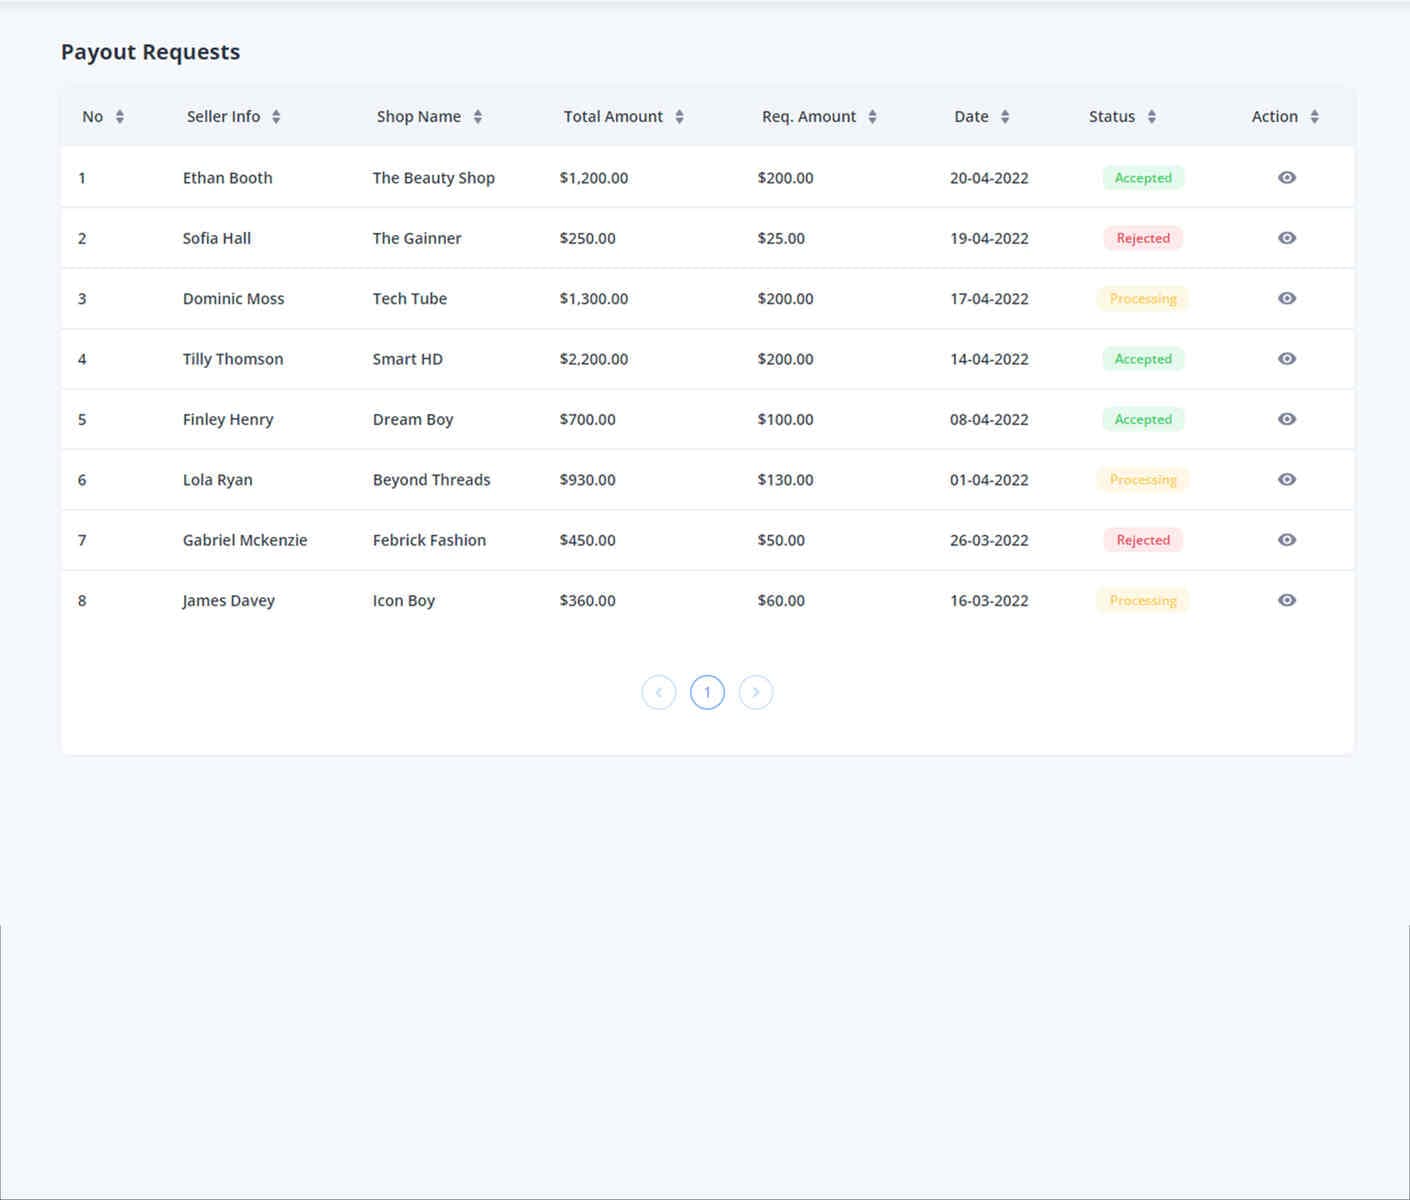Sort payouts by Status
Image resolution: width=1410 pixels, height=1200 pixels.
pyautogui.click(x=1151, y=116)
